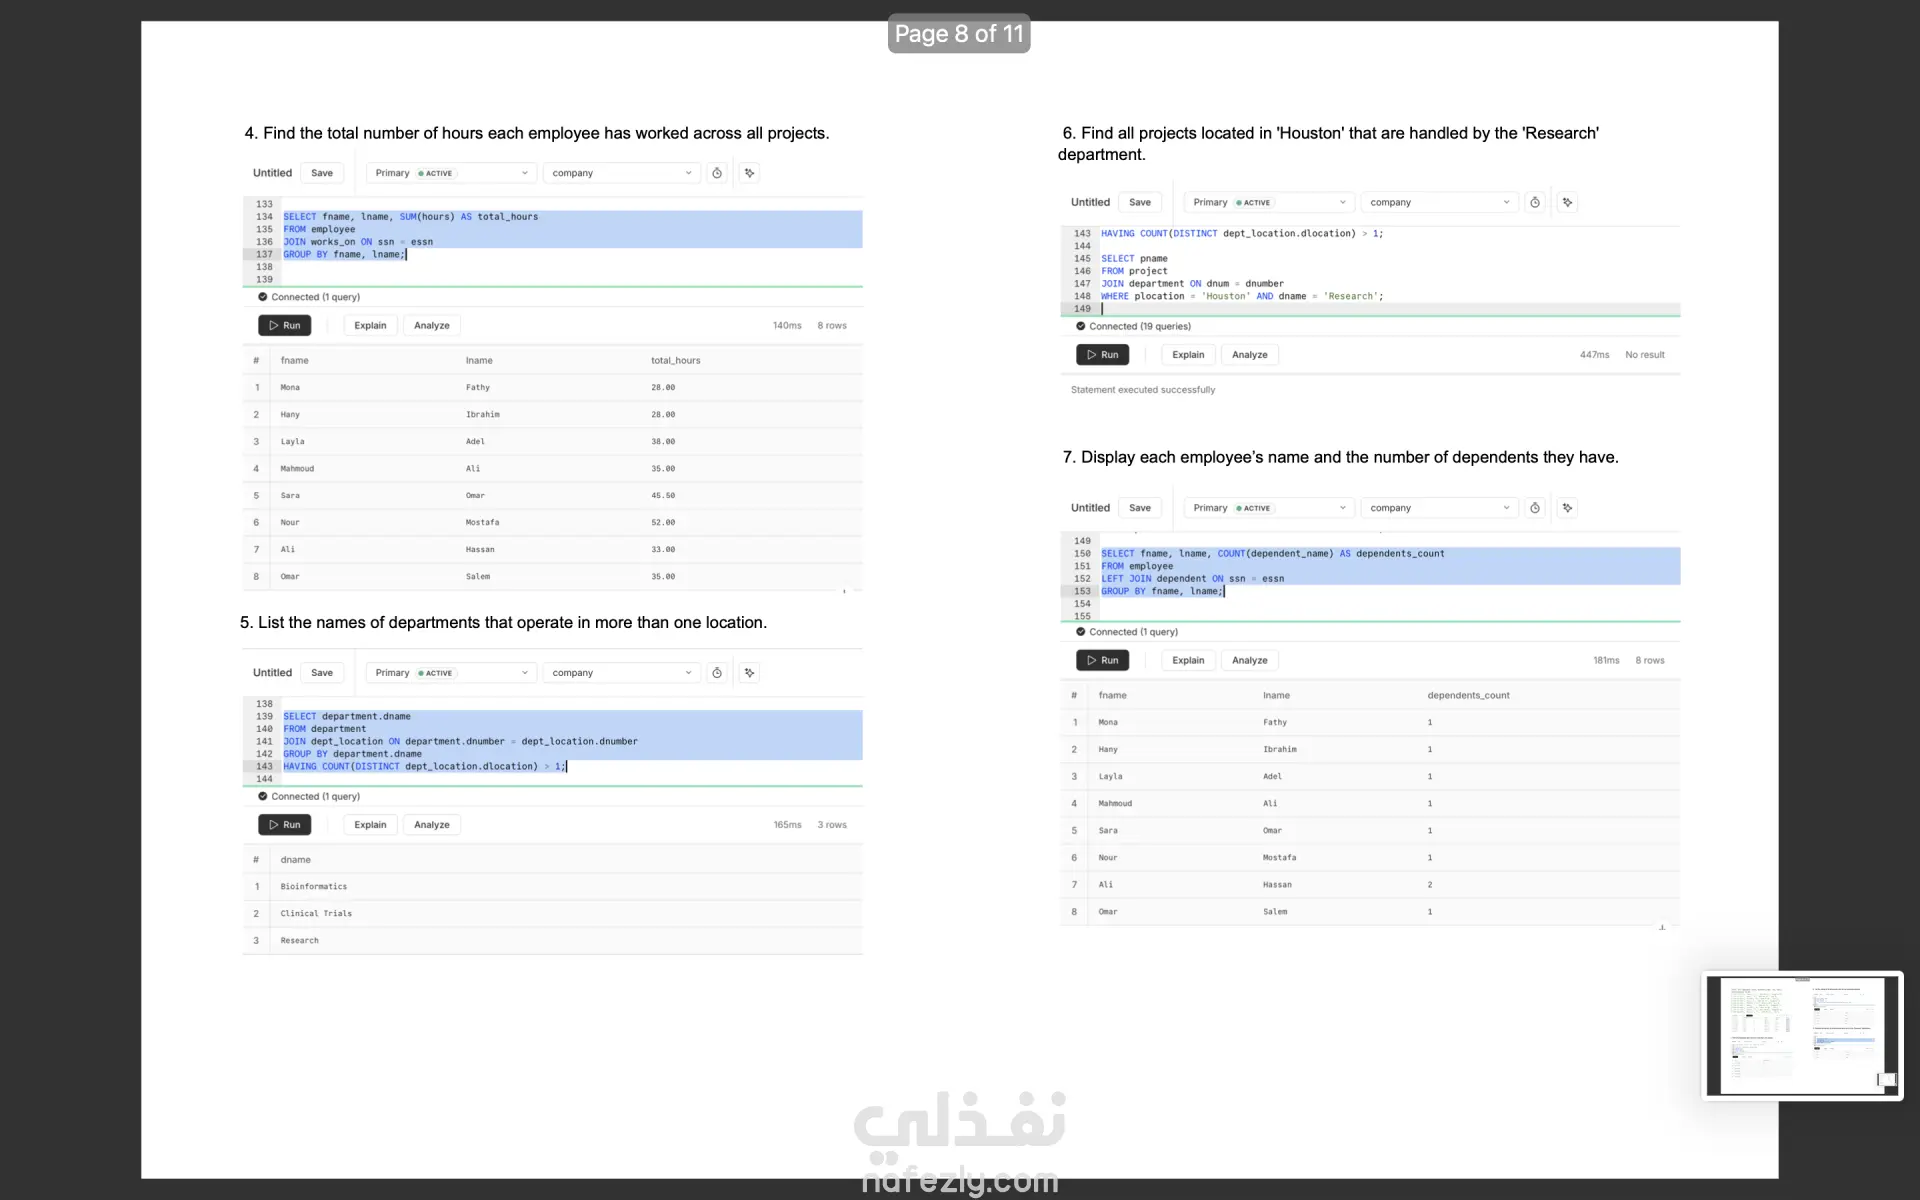Click the history clock icon in query 4 toolbar
1920x1200 pixels.
[717, 173]
